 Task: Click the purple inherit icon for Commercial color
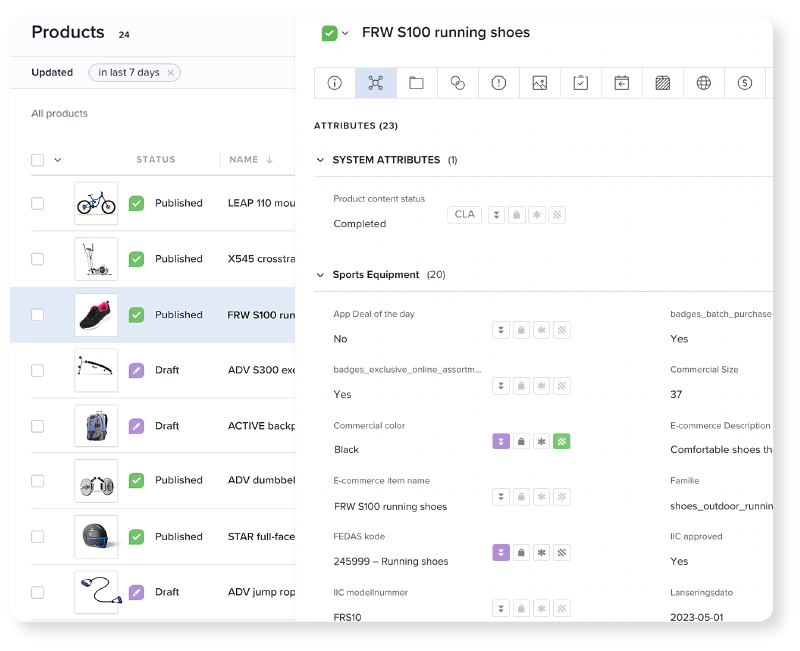click(x=501, y=441)
